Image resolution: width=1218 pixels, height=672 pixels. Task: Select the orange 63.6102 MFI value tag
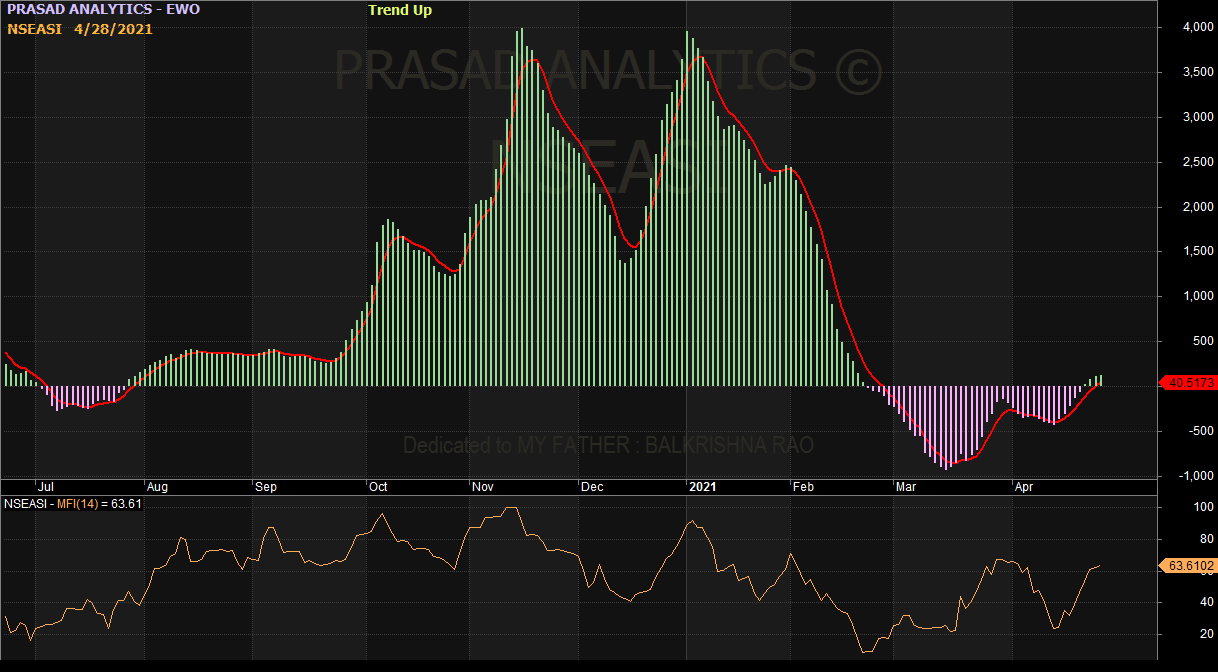click(x=1190, y=566)
